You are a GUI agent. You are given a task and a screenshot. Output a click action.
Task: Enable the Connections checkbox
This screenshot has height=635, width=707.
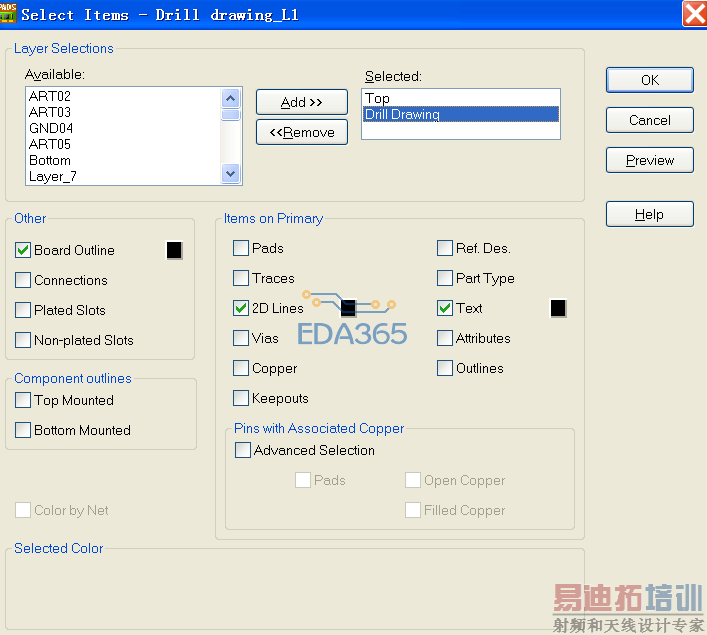pyautogui.click(x=23, y=280)
